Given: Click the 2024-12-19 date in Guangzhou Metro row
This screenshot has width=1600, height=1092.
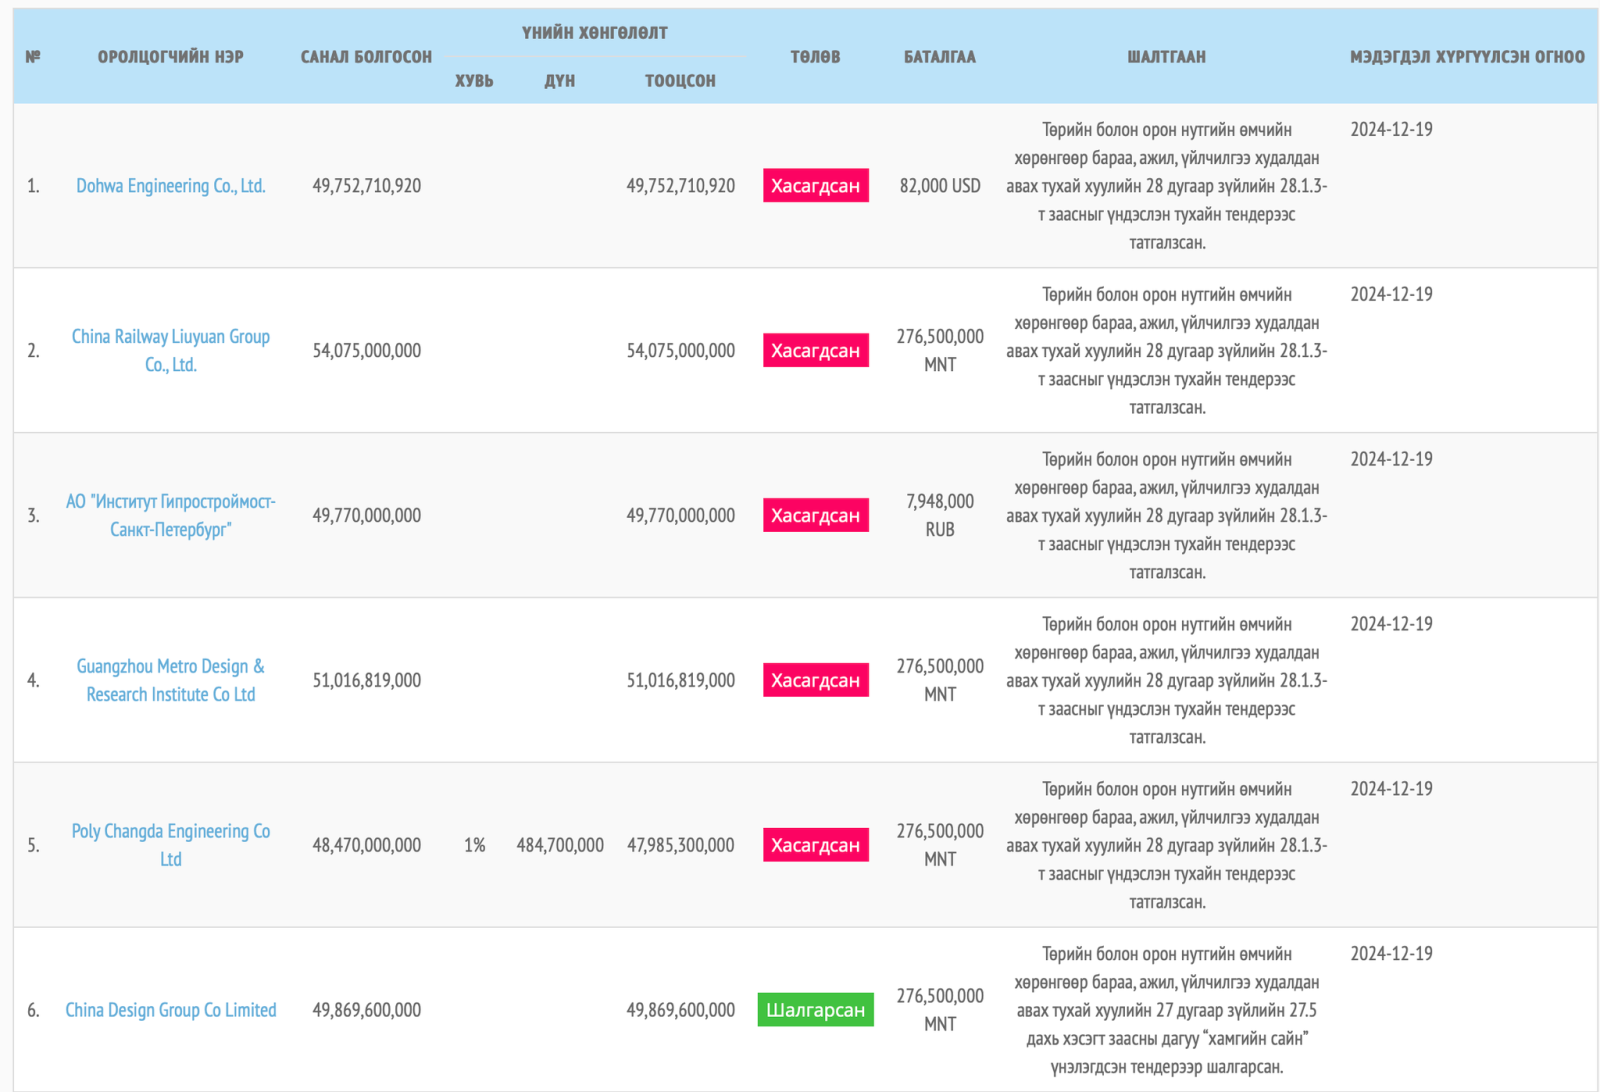Looking at the screenshot, I should [1392, 624].
